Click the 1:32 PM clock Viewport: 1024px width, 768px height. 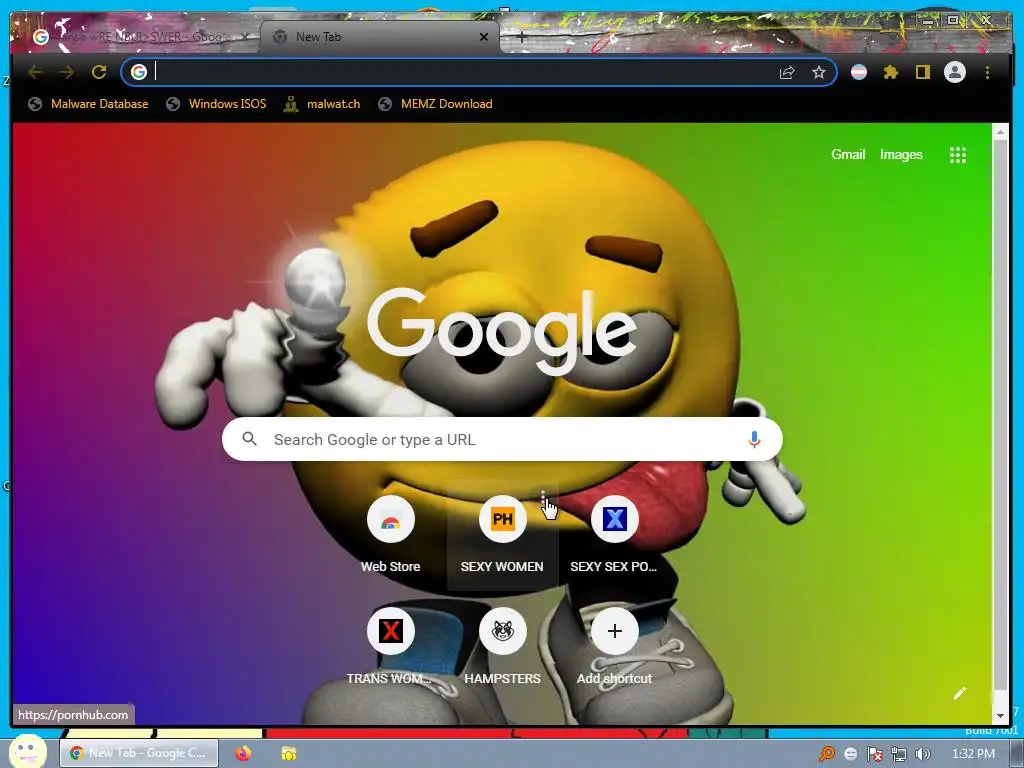pyautogui.click(x=973, y=754)
